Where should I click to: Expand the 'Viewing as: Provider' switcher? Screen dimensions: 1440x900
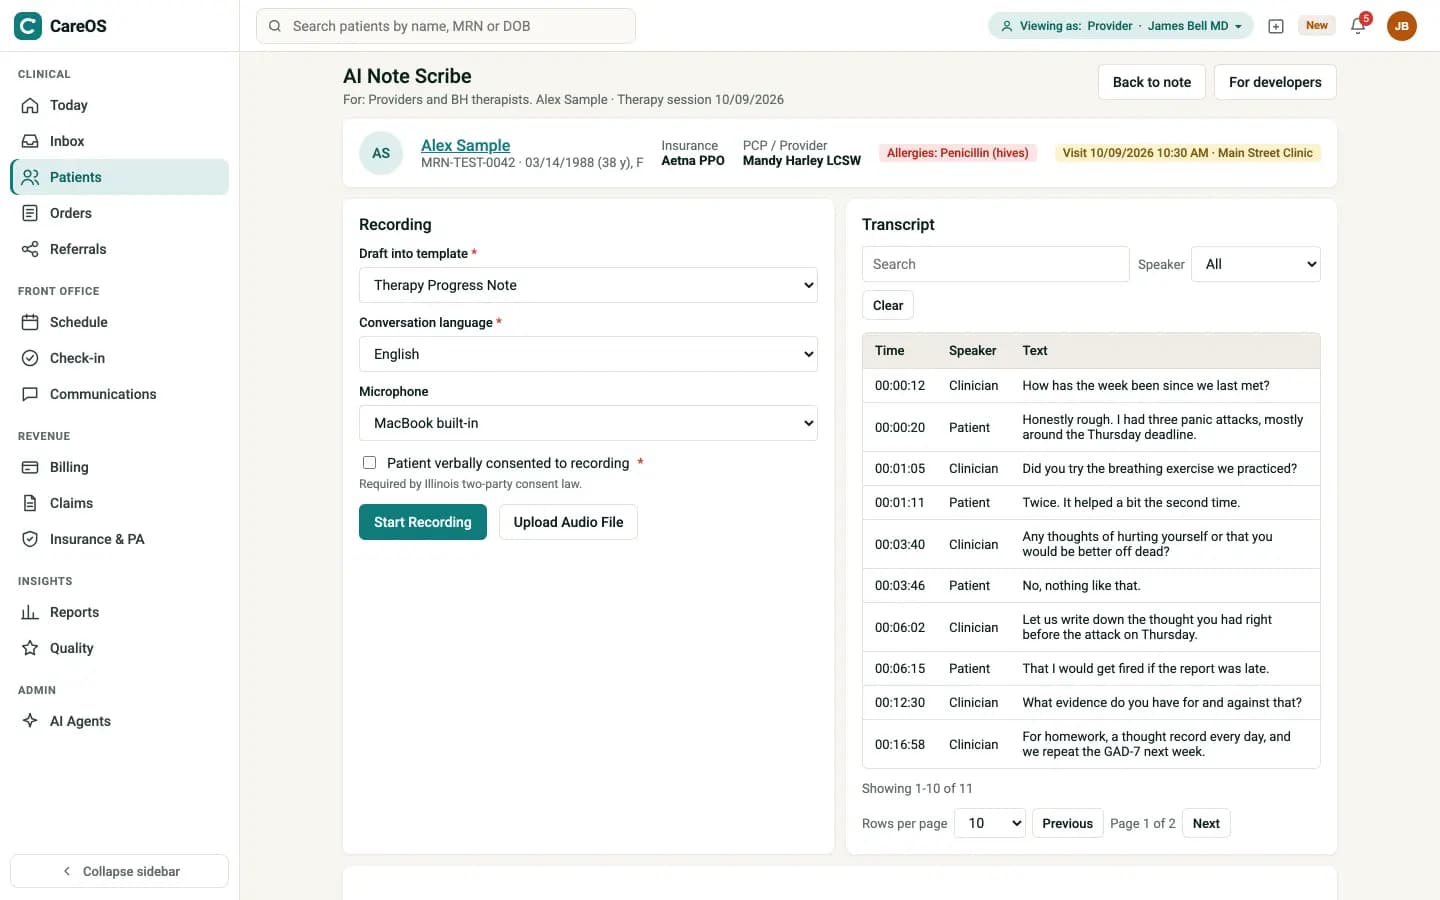tap(1120, 26)
